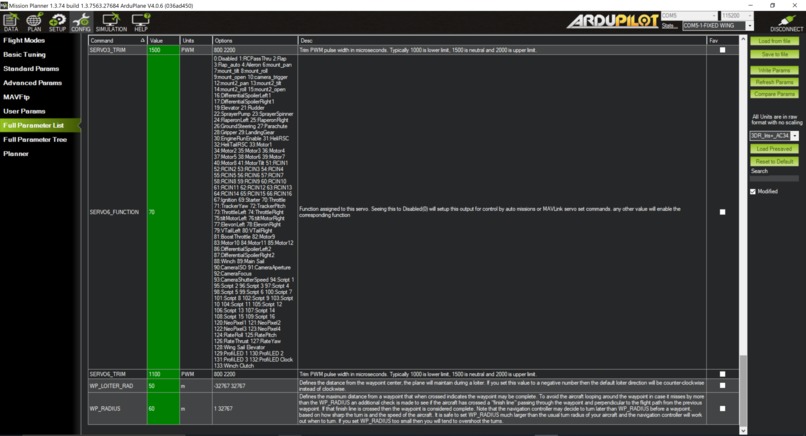The height and width of the screenshot is (436, 806).
Task: Sort by the Command column header
Action: (118, 40)
